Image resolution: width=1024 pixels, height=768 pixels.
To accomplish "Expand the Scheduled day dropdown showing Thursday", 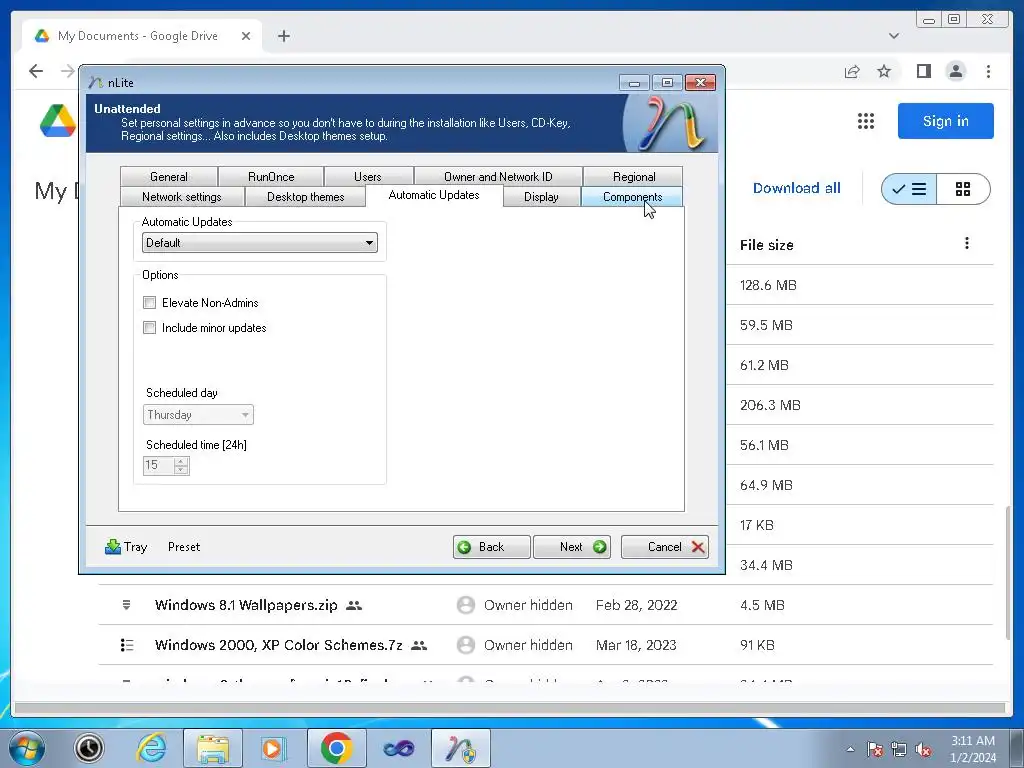I will [198, 415].
